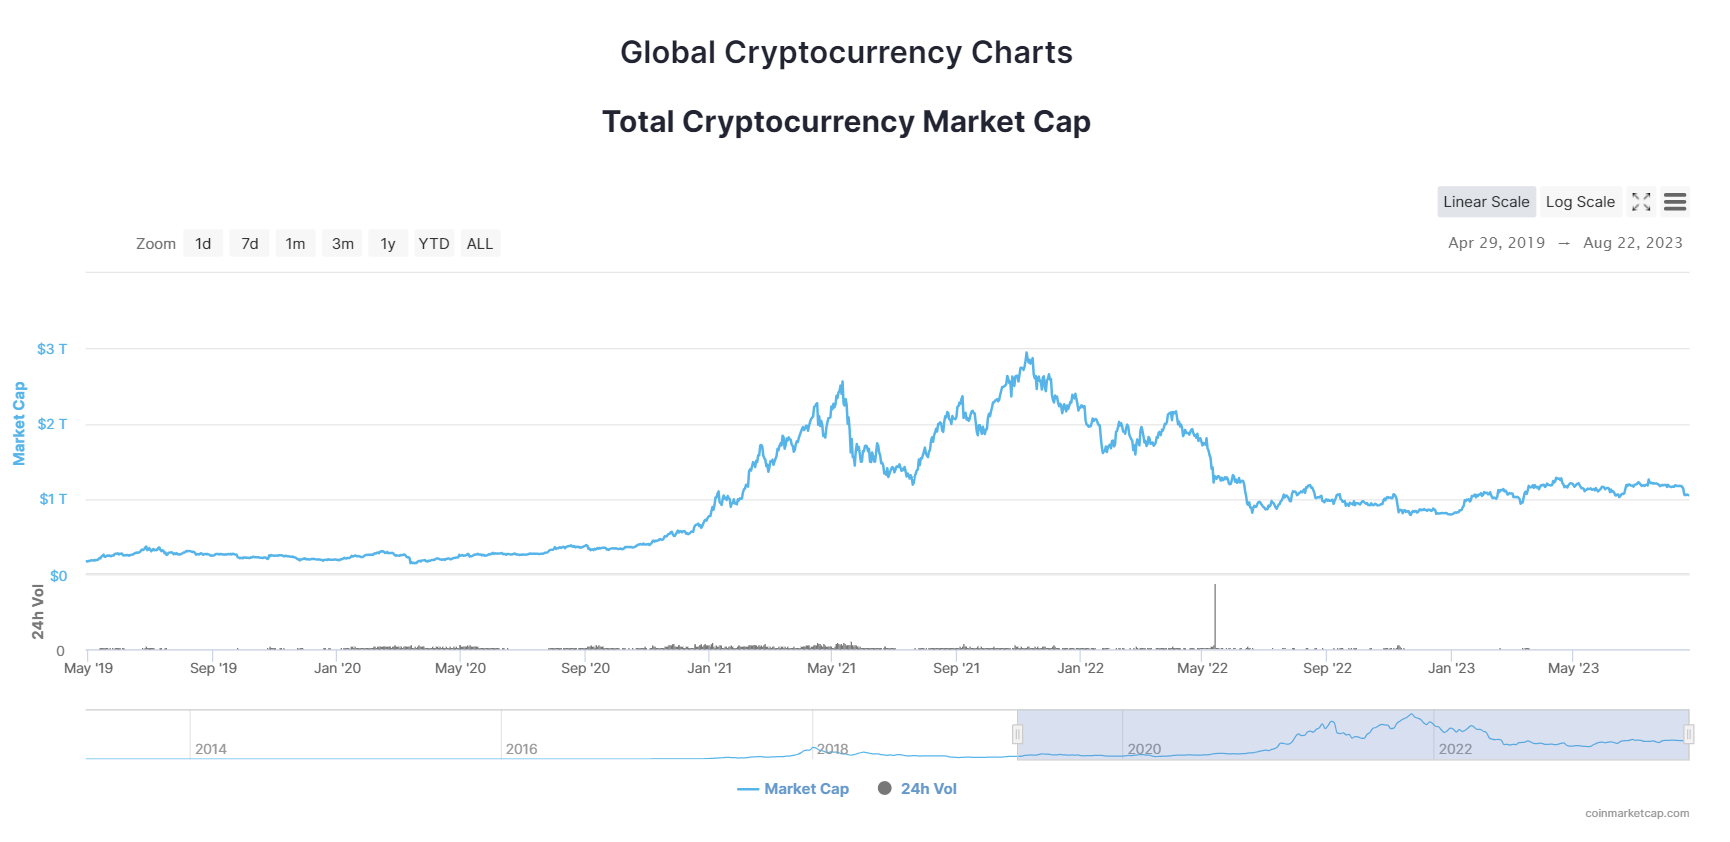The height and width of the screenshot is (842, 1730).
Task: Select the 3m zoom range
Action: (x=343, y=244)
